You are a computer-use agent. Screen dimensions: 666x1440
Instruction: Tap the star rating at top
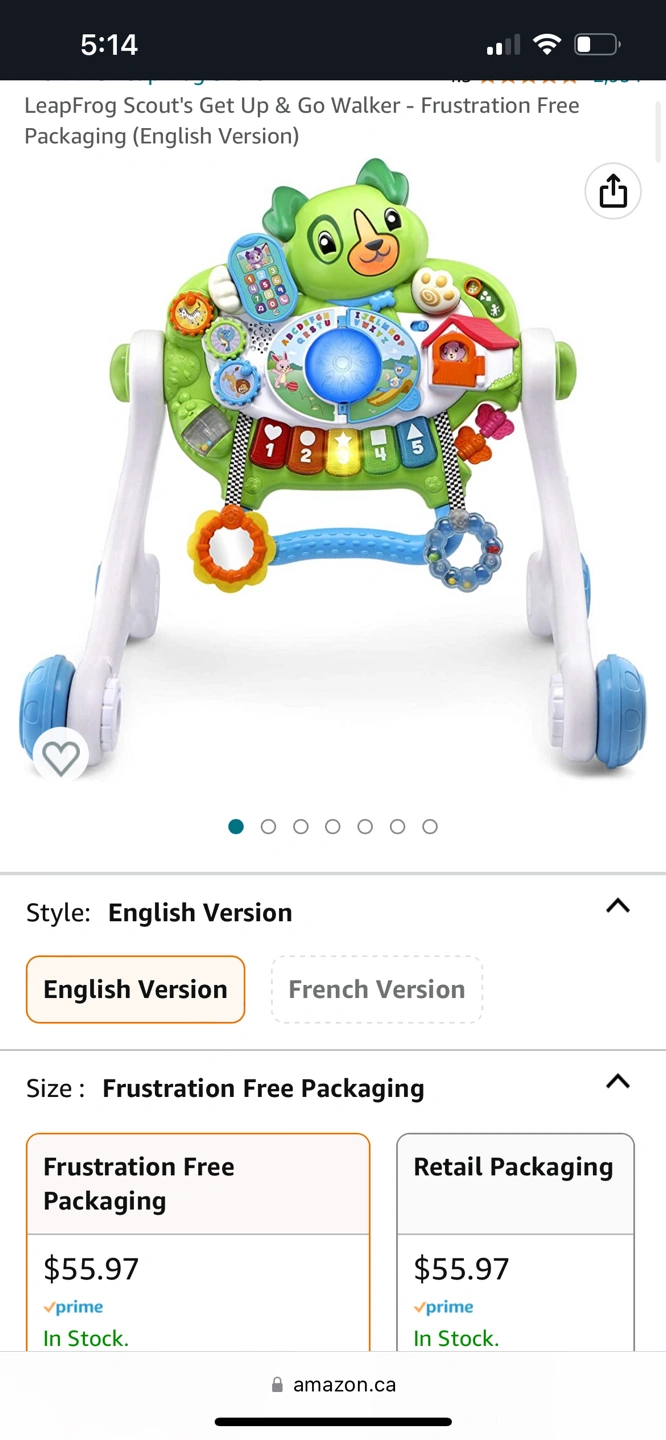[x=529, y=78]
